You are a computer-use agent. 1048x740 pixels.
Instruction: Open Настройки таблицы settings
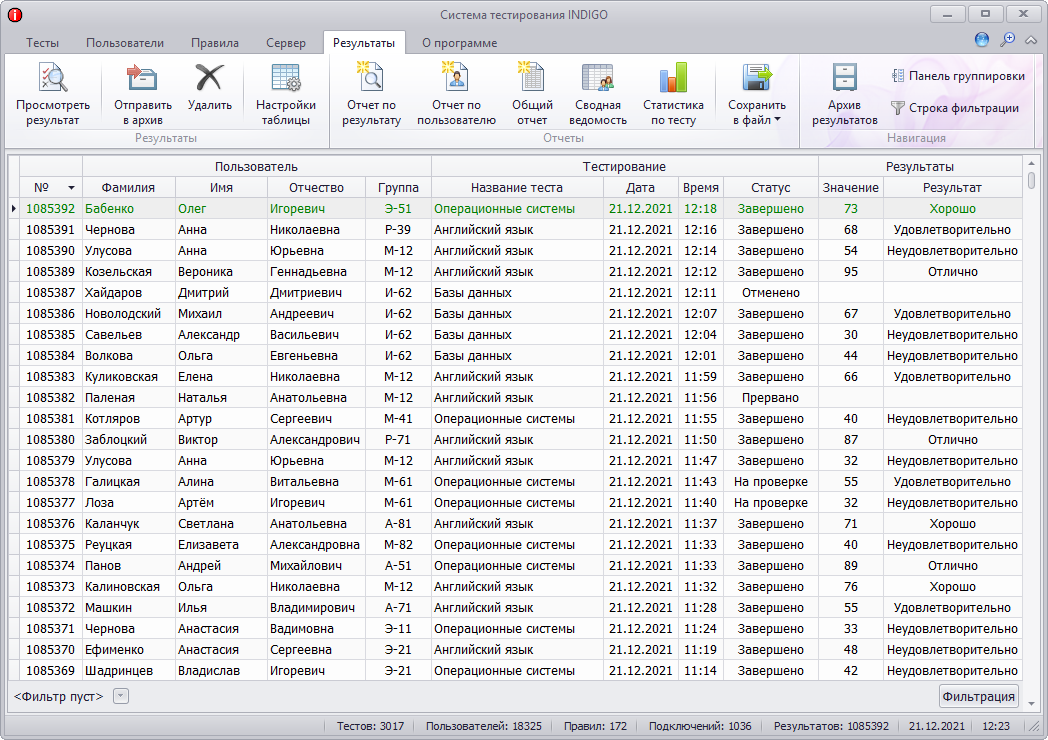pos(286,79)
